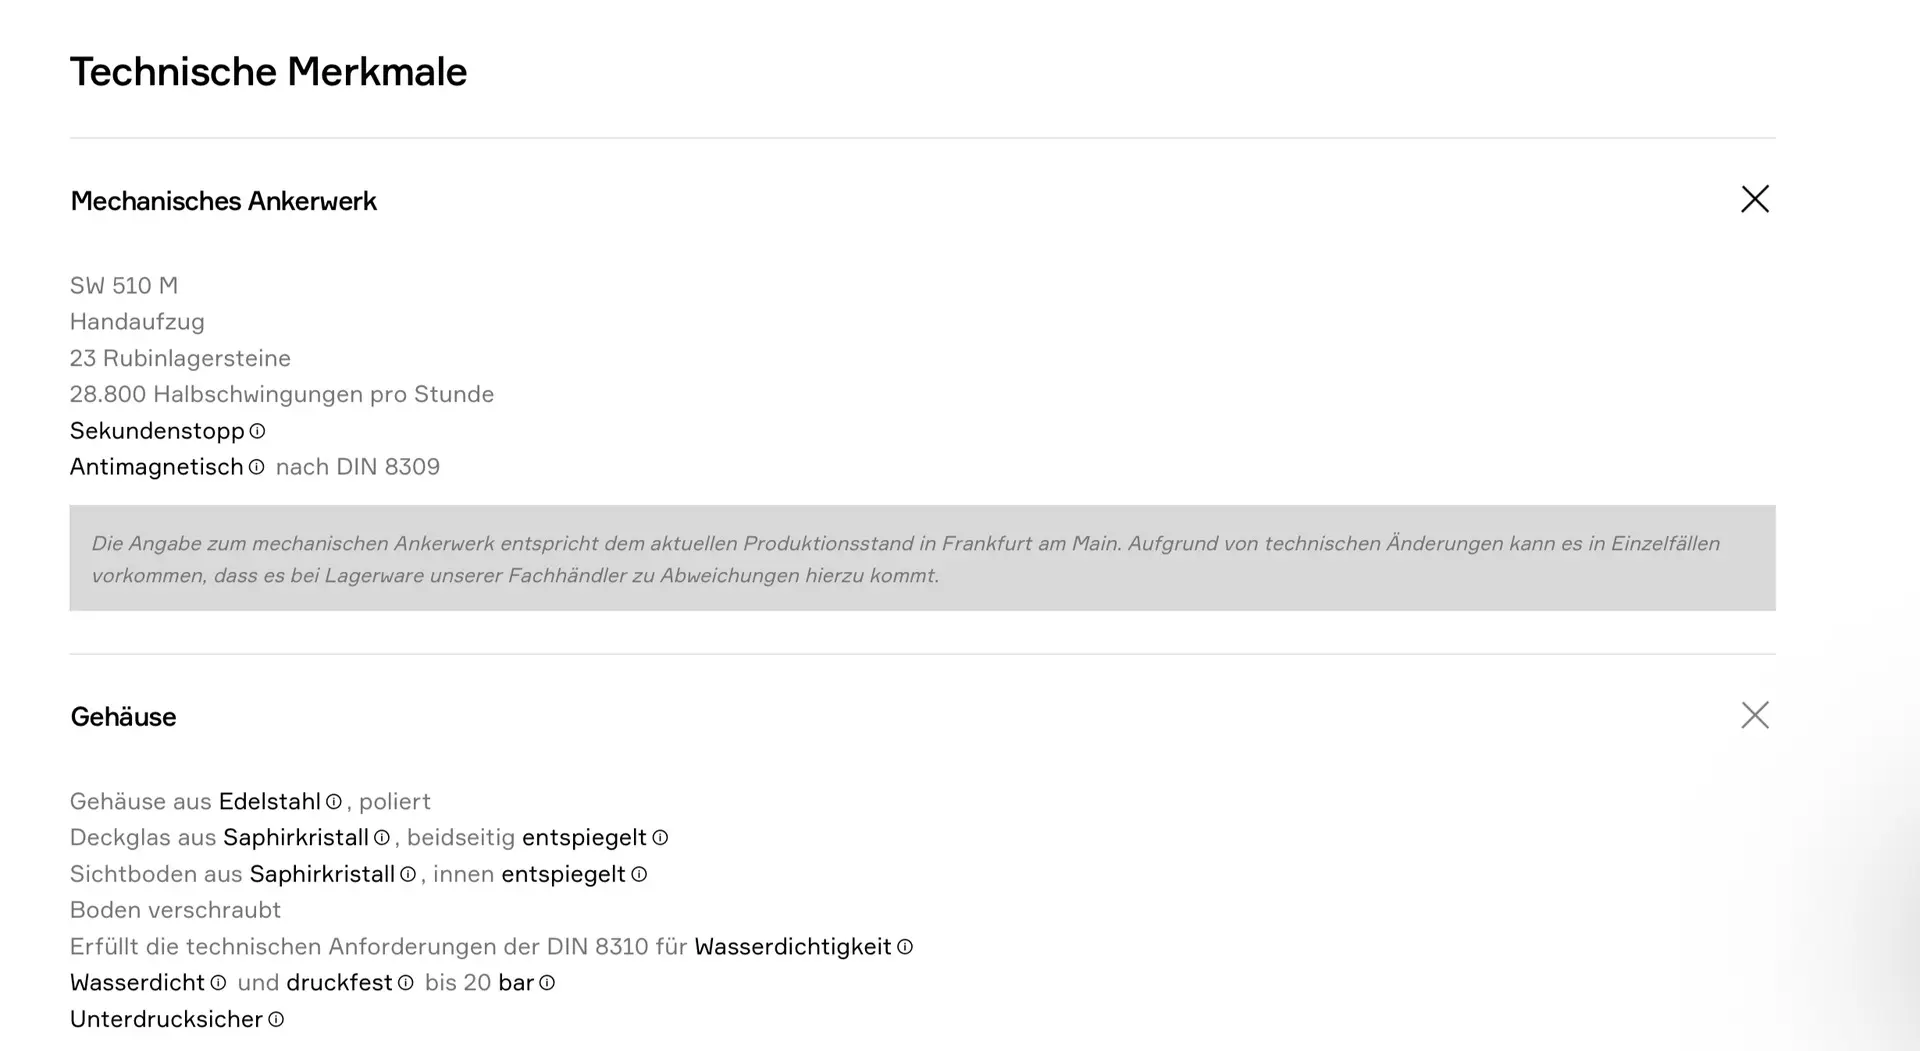Viewport: 1920px width, 1051px height.
Task: Click the Antimagnetisch term link
Action: pos(156,467)
